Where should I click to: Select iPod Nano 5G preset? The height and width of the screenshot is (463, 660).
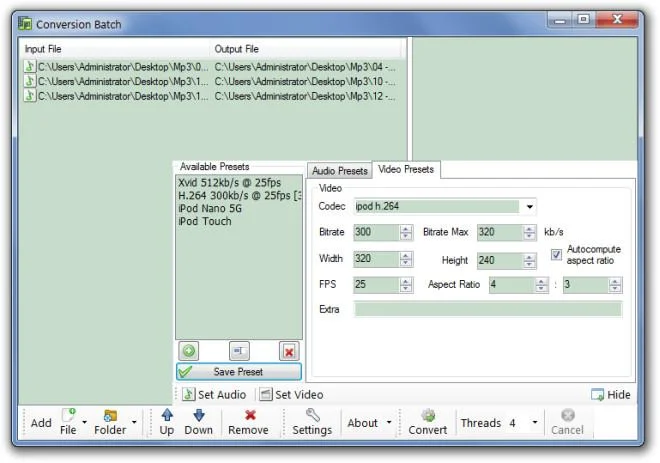pyautogui.click(x=210, y=208)
